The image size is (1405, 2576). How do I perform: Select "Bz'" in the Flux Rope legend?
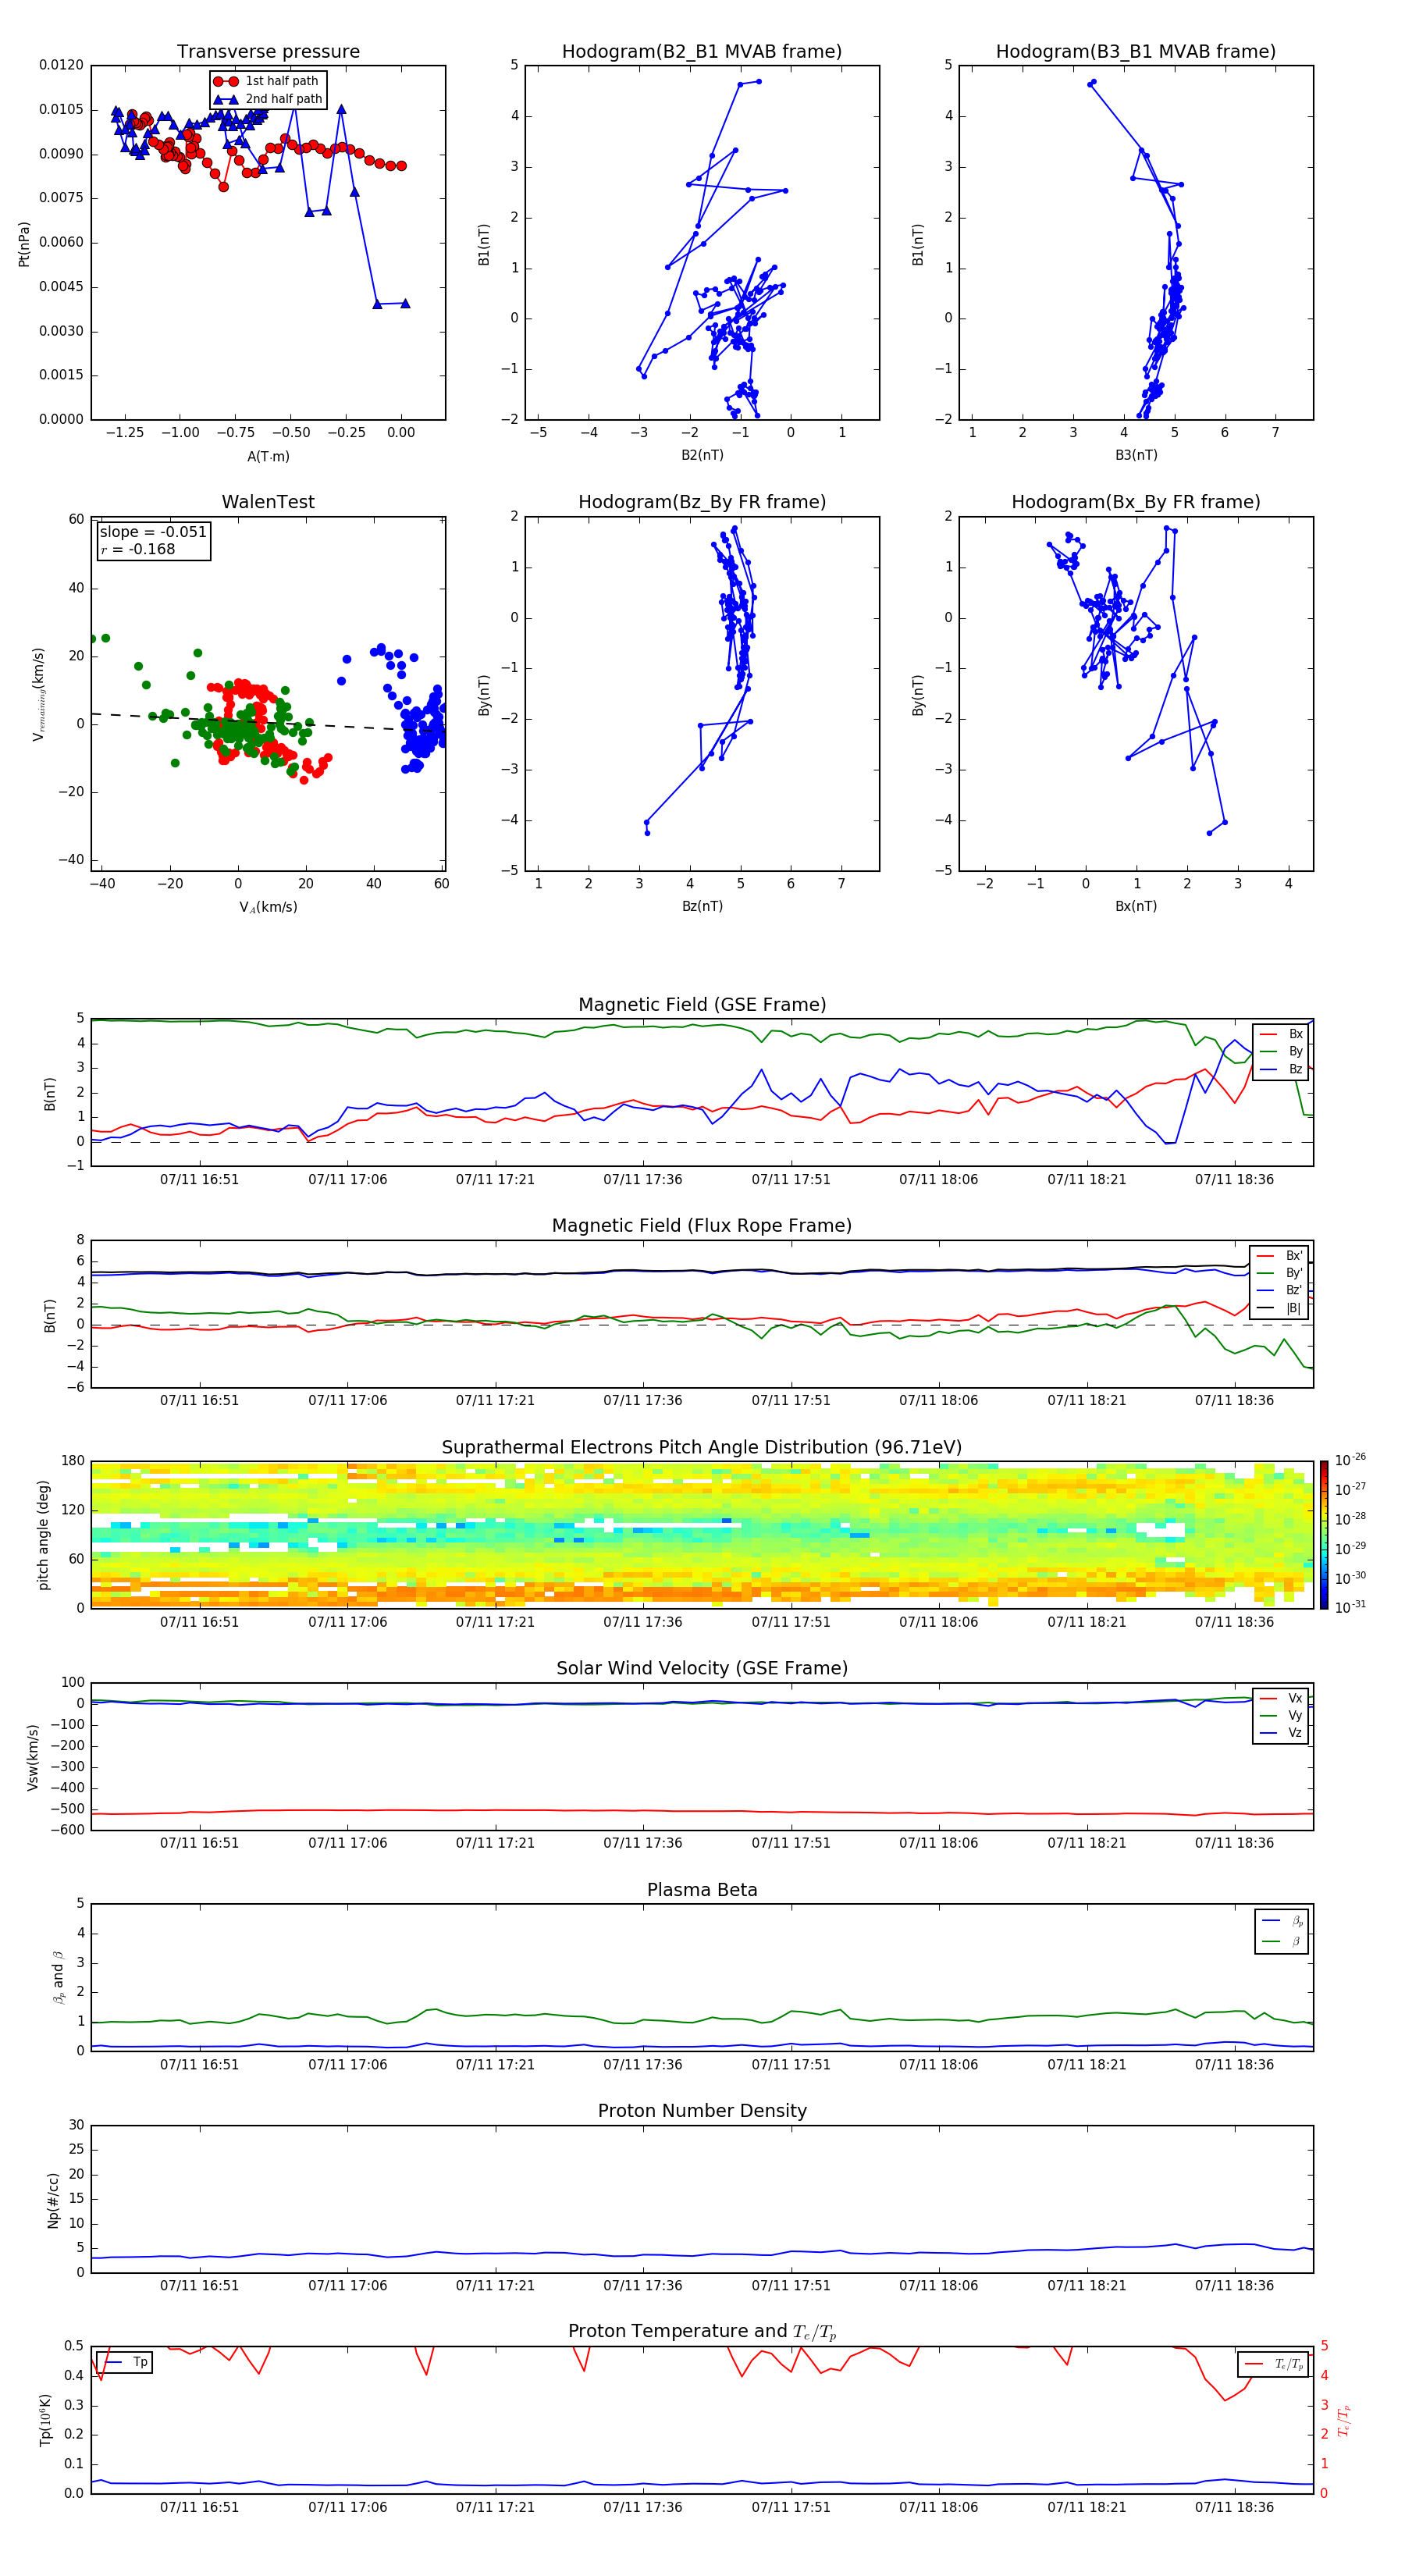coord(1280,1290)
